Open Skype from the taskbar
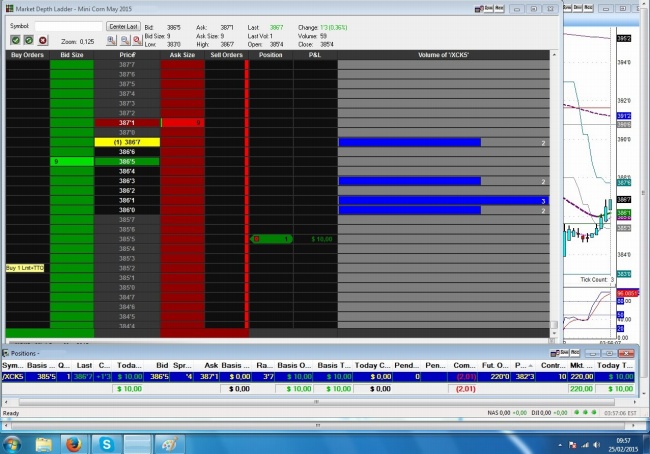Screen dimensions: 650x454 click(106, 444)
